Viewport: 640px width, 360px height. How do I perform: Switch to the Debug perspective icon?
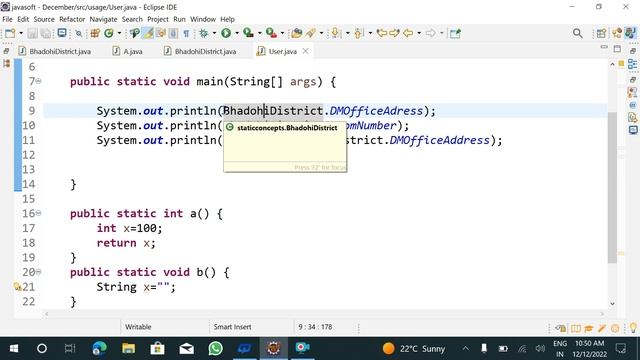coord(617,33)
